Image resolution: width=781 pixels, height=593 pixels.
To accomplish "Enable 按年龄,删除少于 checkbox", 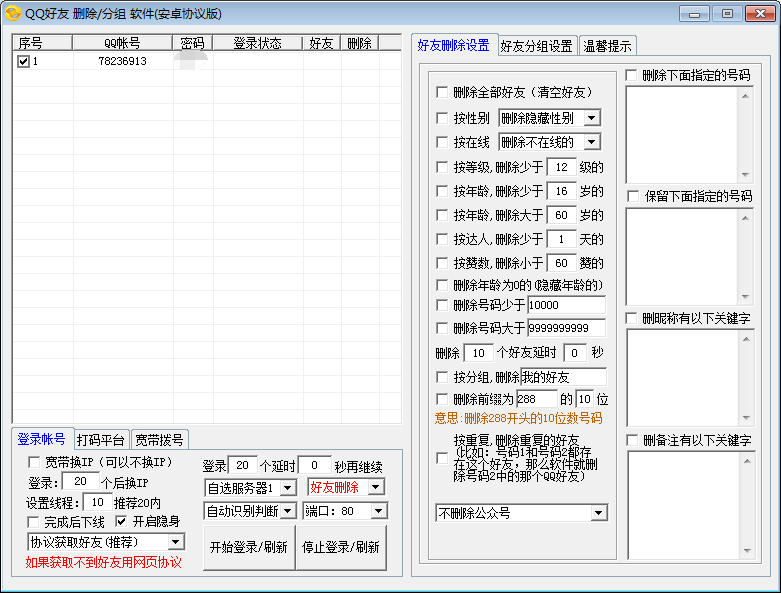I will coord(441,191).
